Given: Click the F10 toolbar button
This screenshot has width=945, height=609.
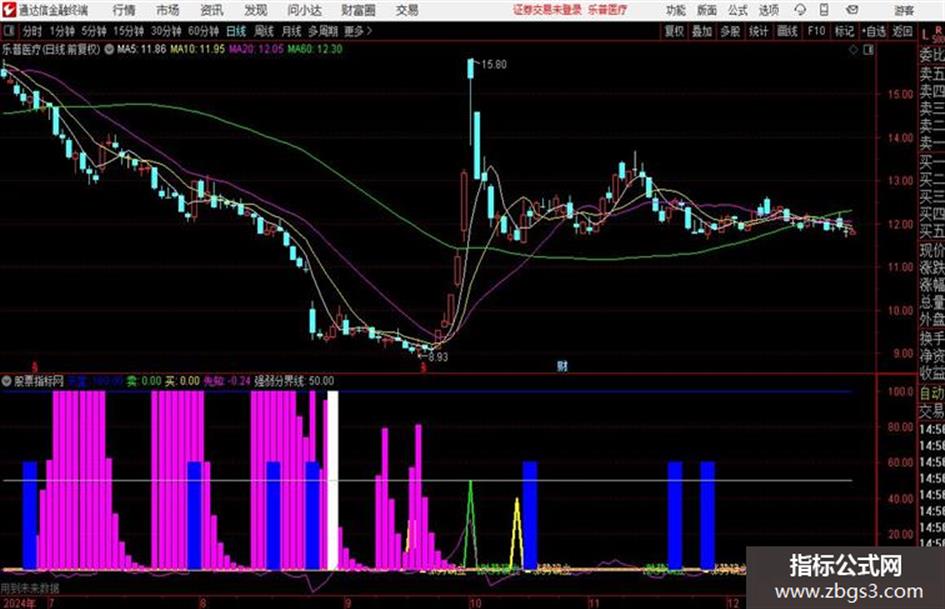Looking at the screenshot, I should pos(816,31).
